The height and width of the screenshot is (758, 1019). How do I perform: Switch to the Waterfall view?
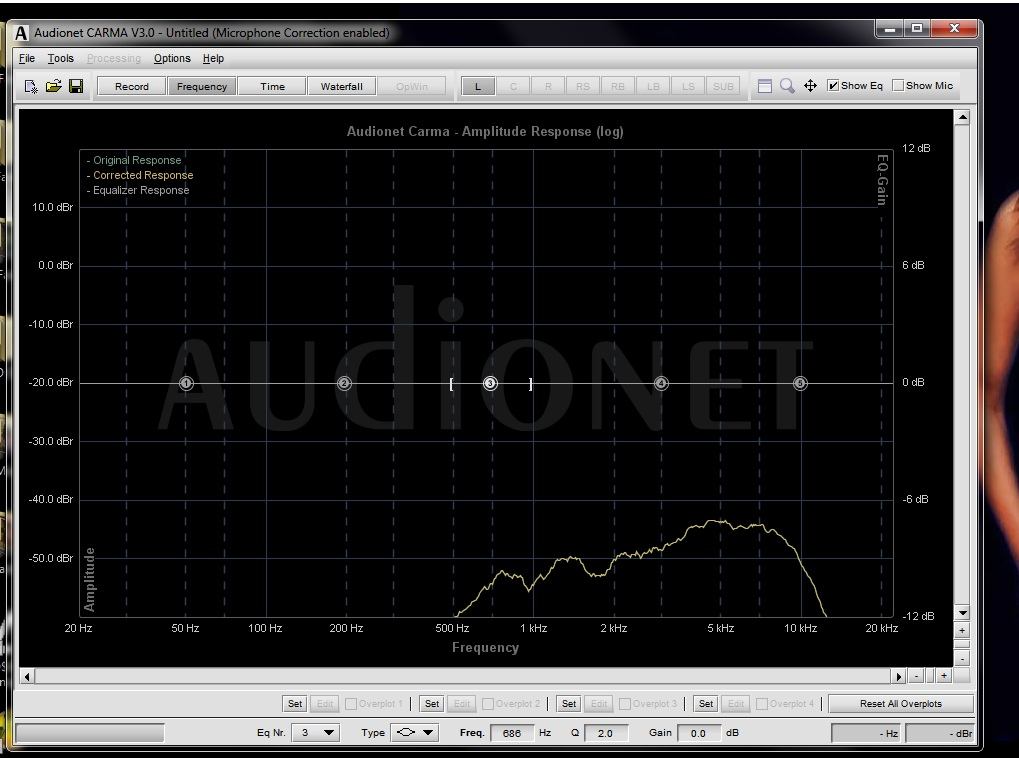(341, 86)
